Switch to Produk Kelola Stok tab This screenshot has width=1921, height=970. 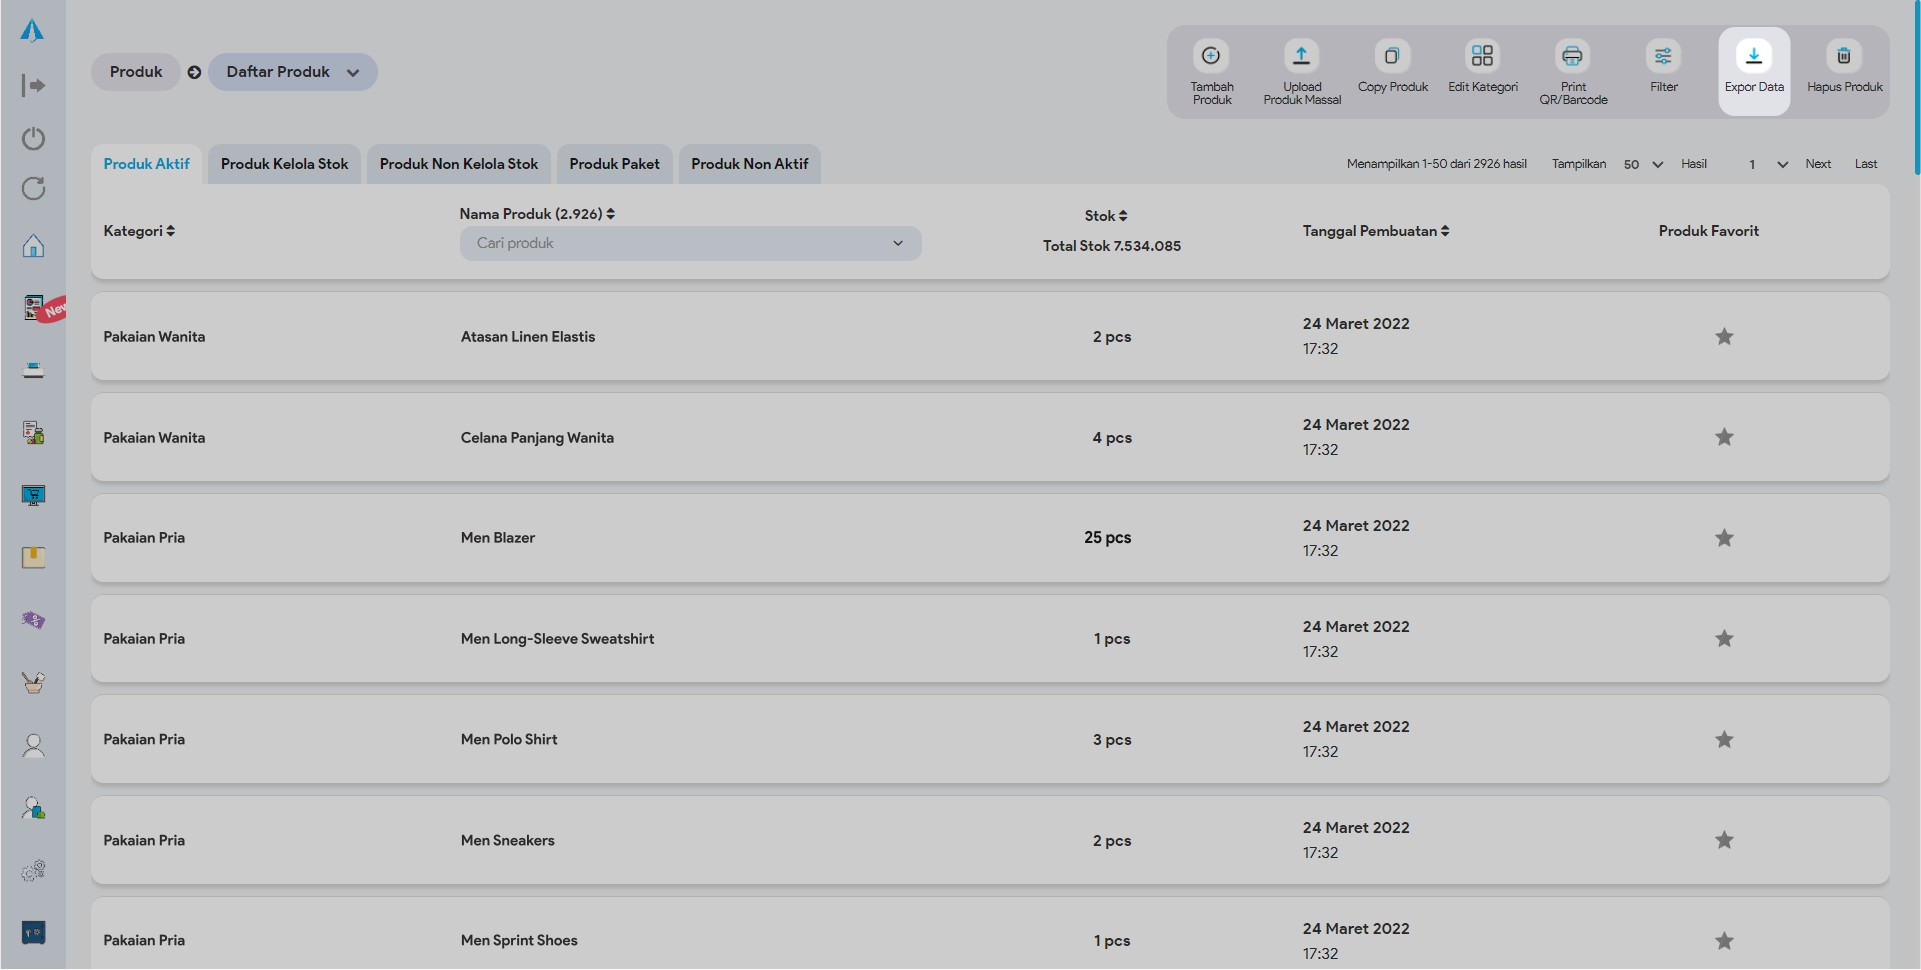click(284, 164)
